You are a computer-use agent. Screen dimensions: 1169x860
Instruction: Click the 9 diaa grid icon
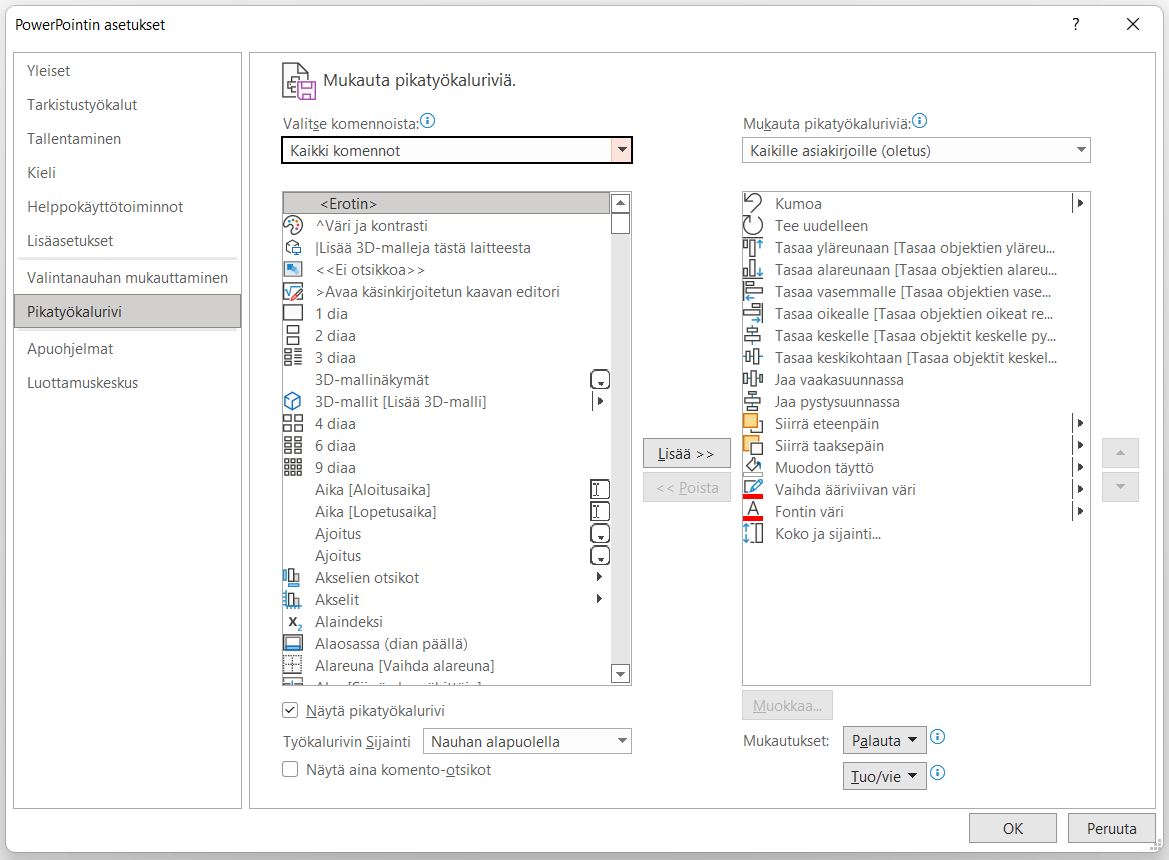[x=293, y=467]
